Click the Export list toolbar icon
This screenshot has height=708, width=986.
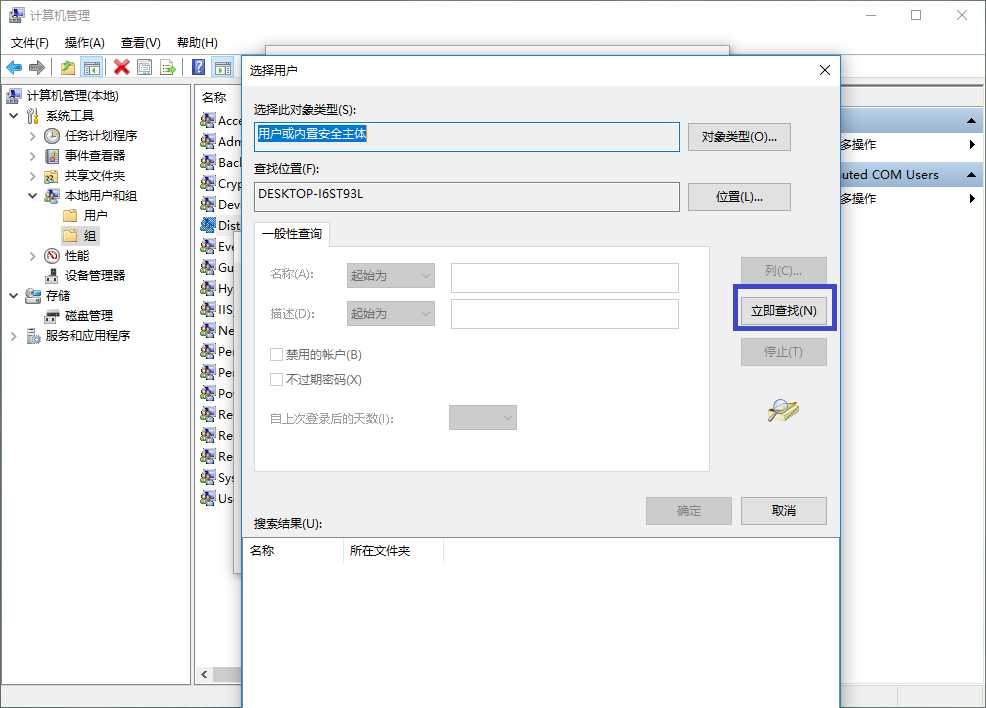[168, 67]
